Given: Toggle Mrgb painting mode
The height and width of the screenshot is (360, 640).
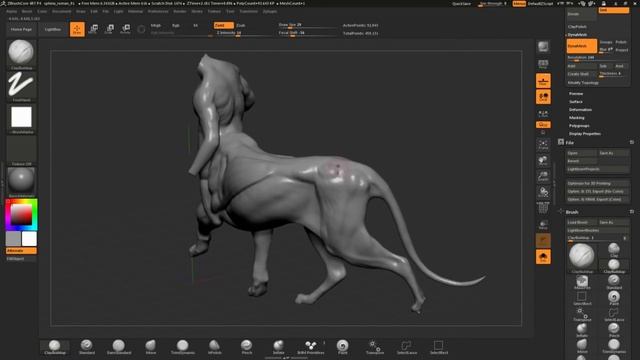Looking at the screenshot, I should point(156,25).
